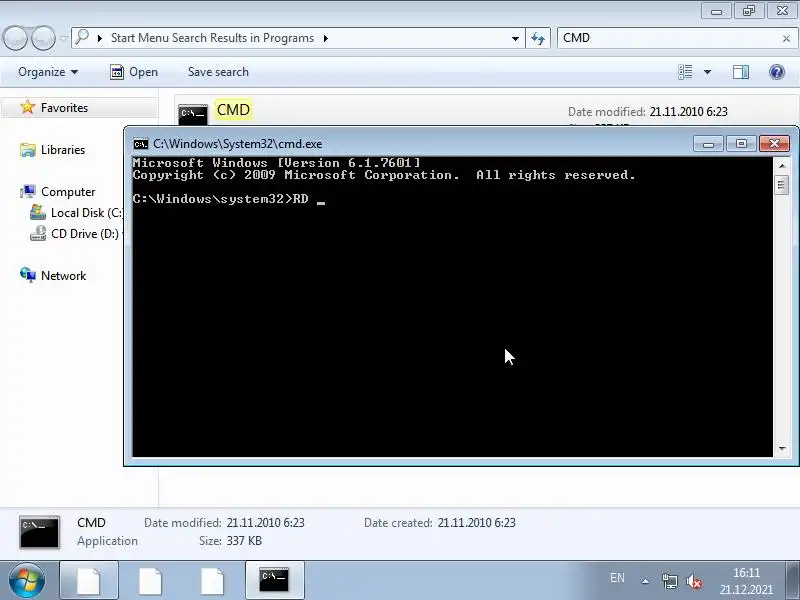Expand the view options dropdown arrow
Viewport: 800px width, 600px height.
[707, 72]
